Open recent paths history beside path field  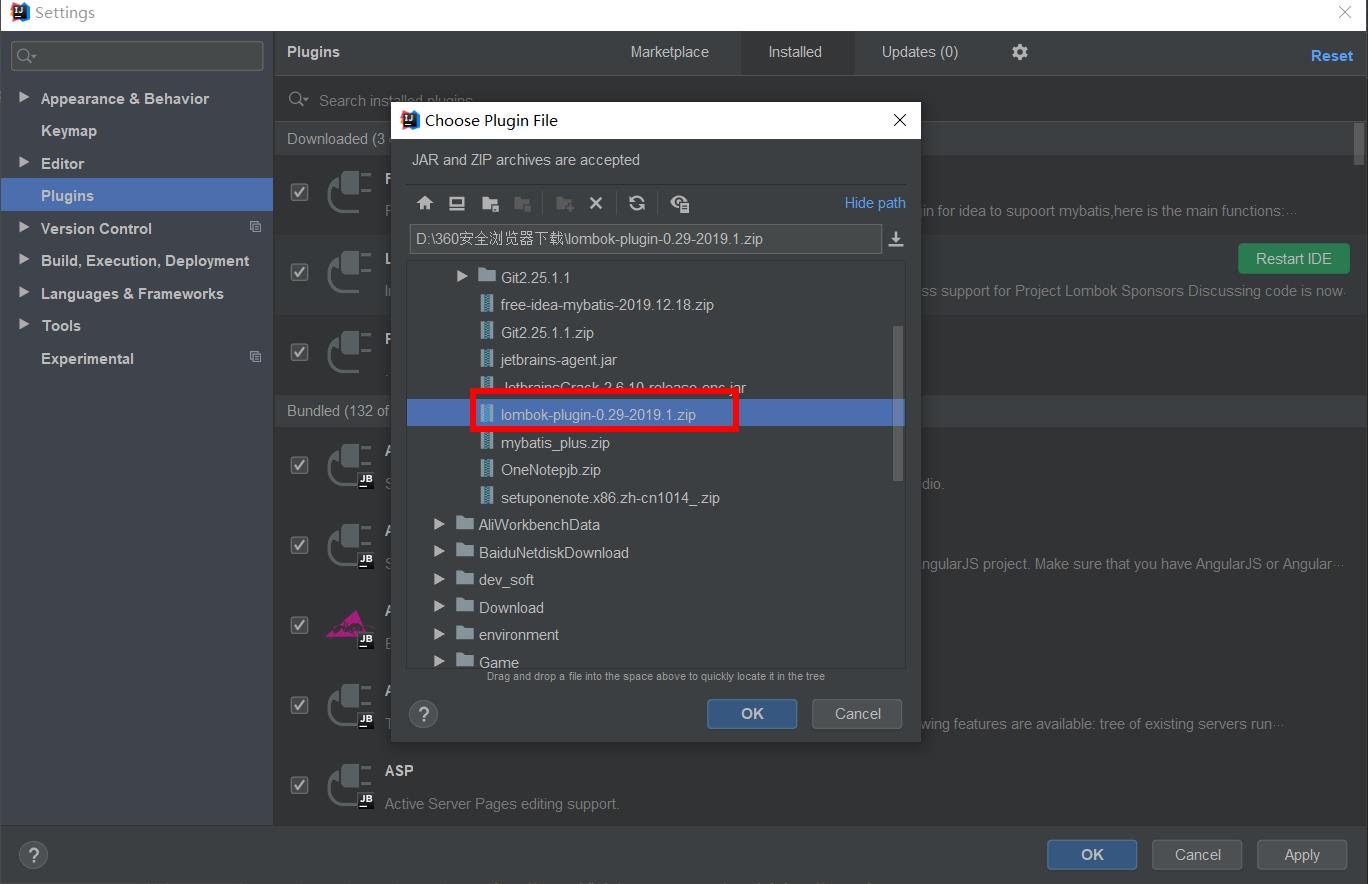(x=896, y=239)
